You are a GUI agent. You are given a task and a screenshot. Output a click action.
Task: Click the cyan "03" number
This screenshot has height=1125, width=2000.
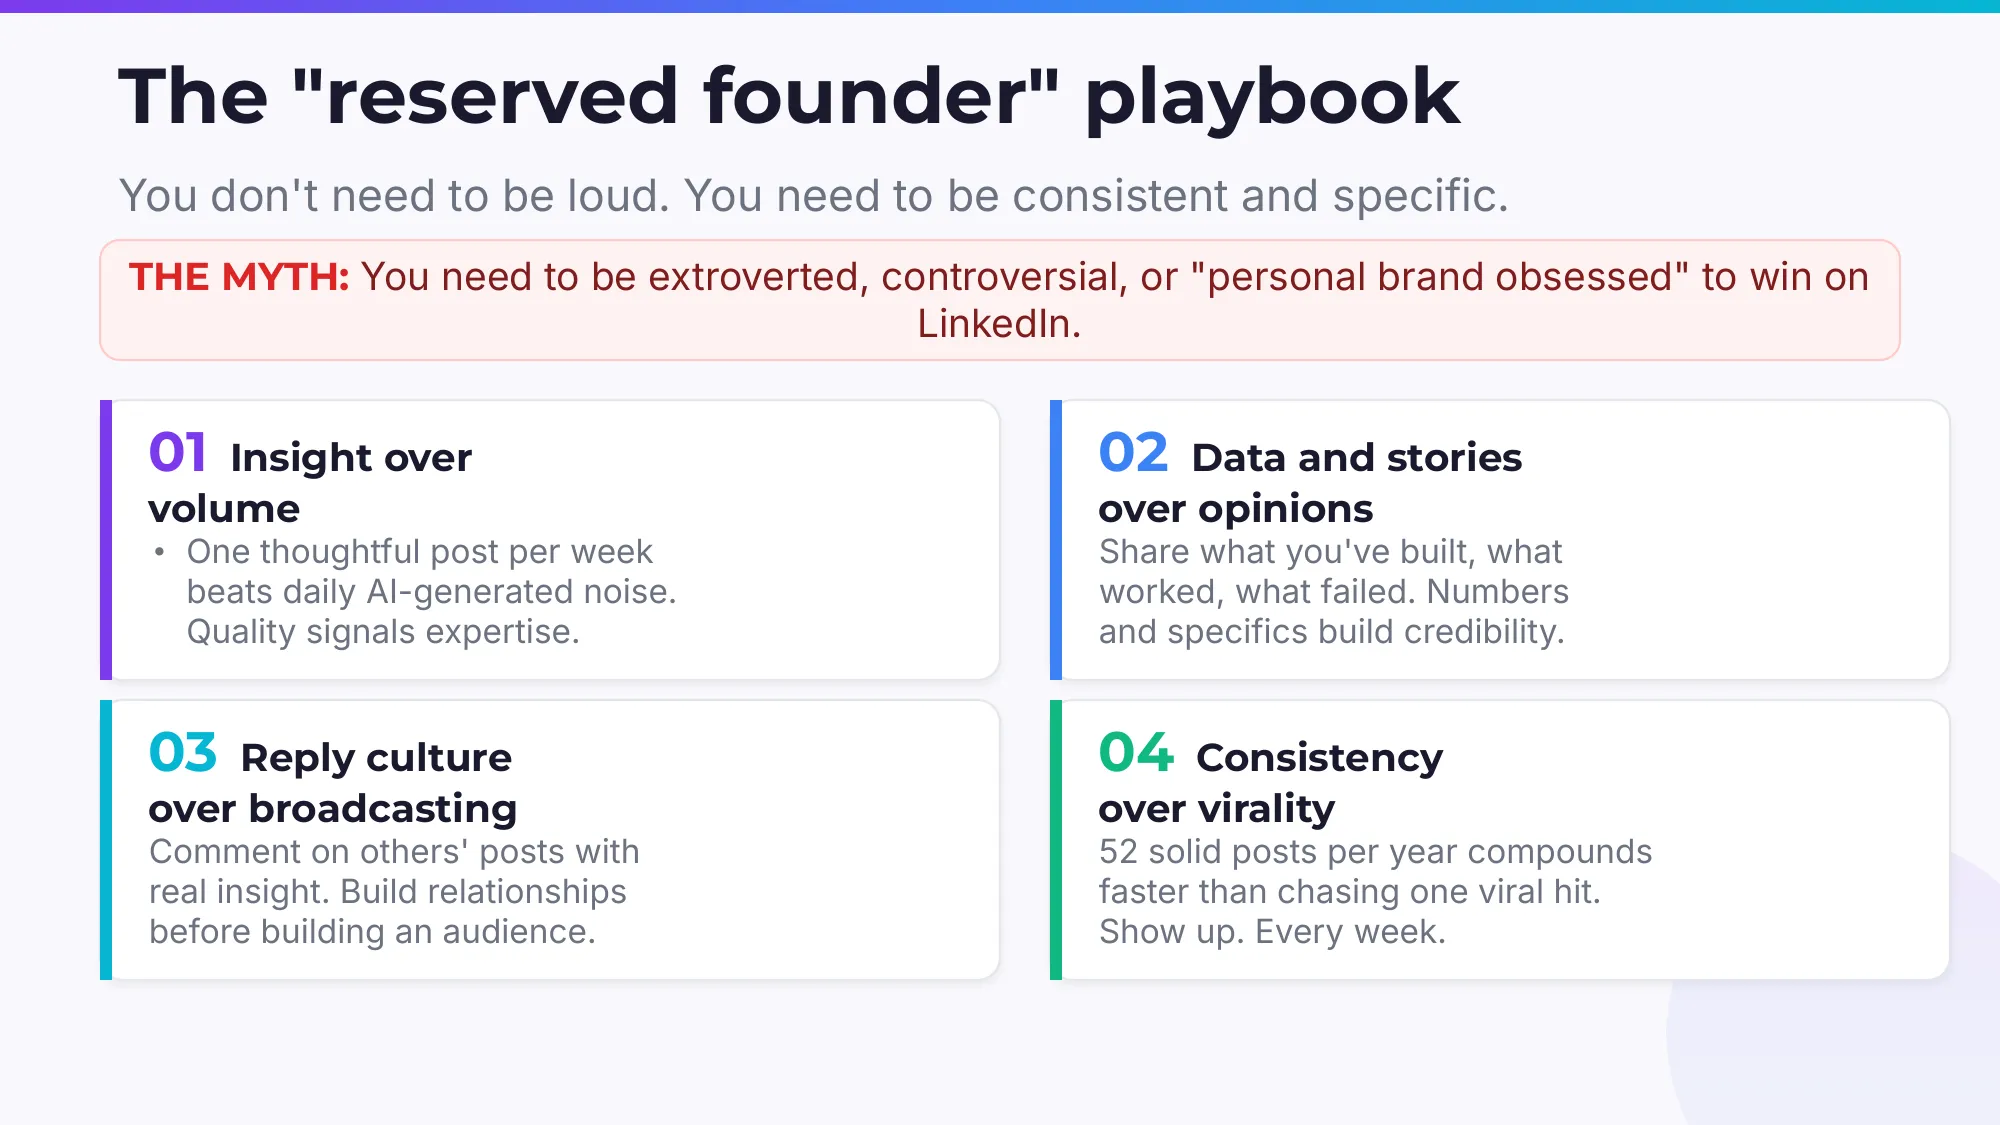pos(183,753)
